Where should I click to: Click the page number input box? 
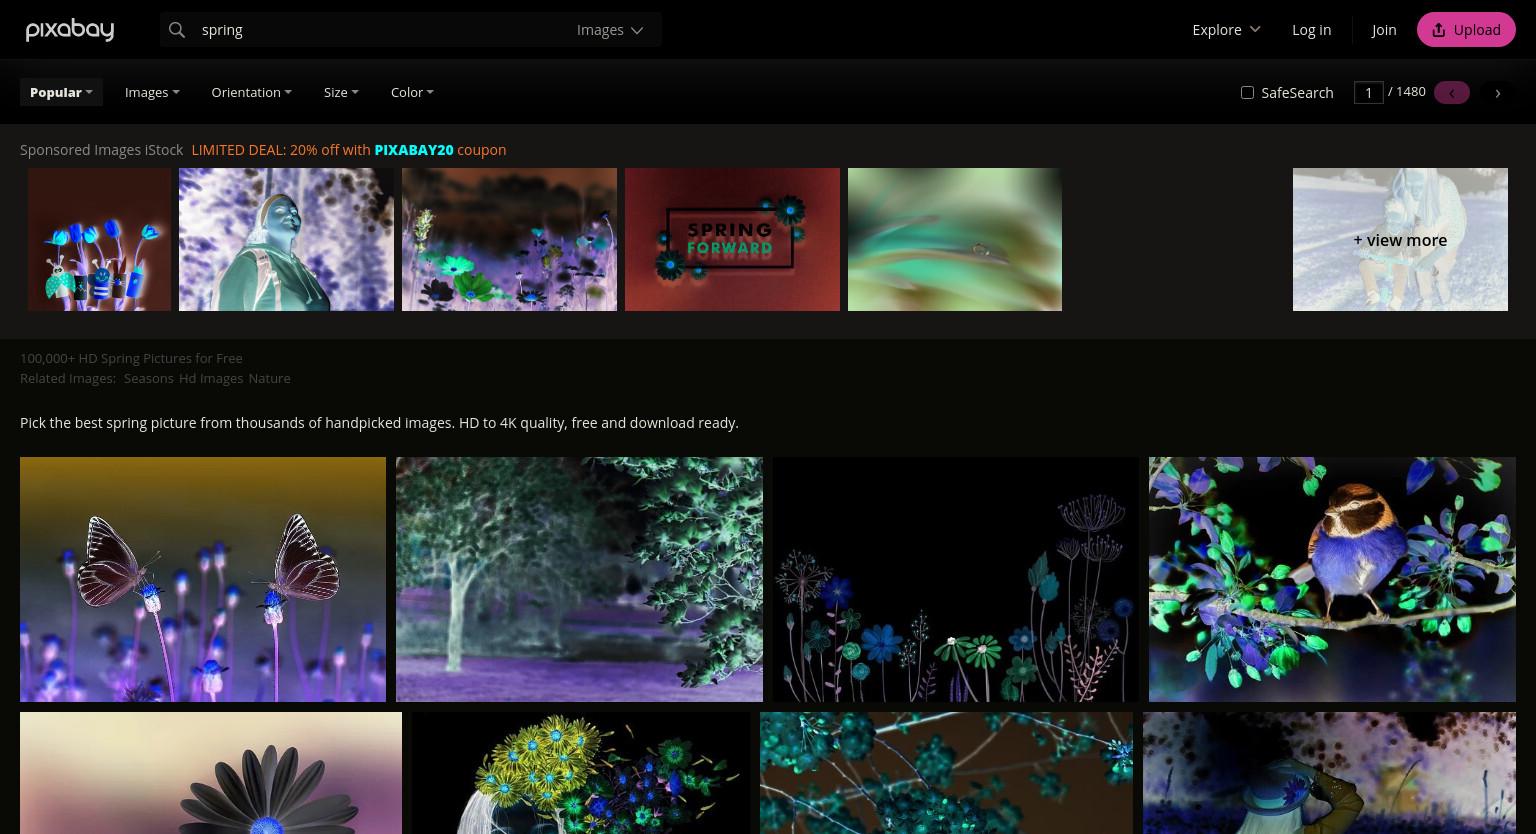[1368, 92]
